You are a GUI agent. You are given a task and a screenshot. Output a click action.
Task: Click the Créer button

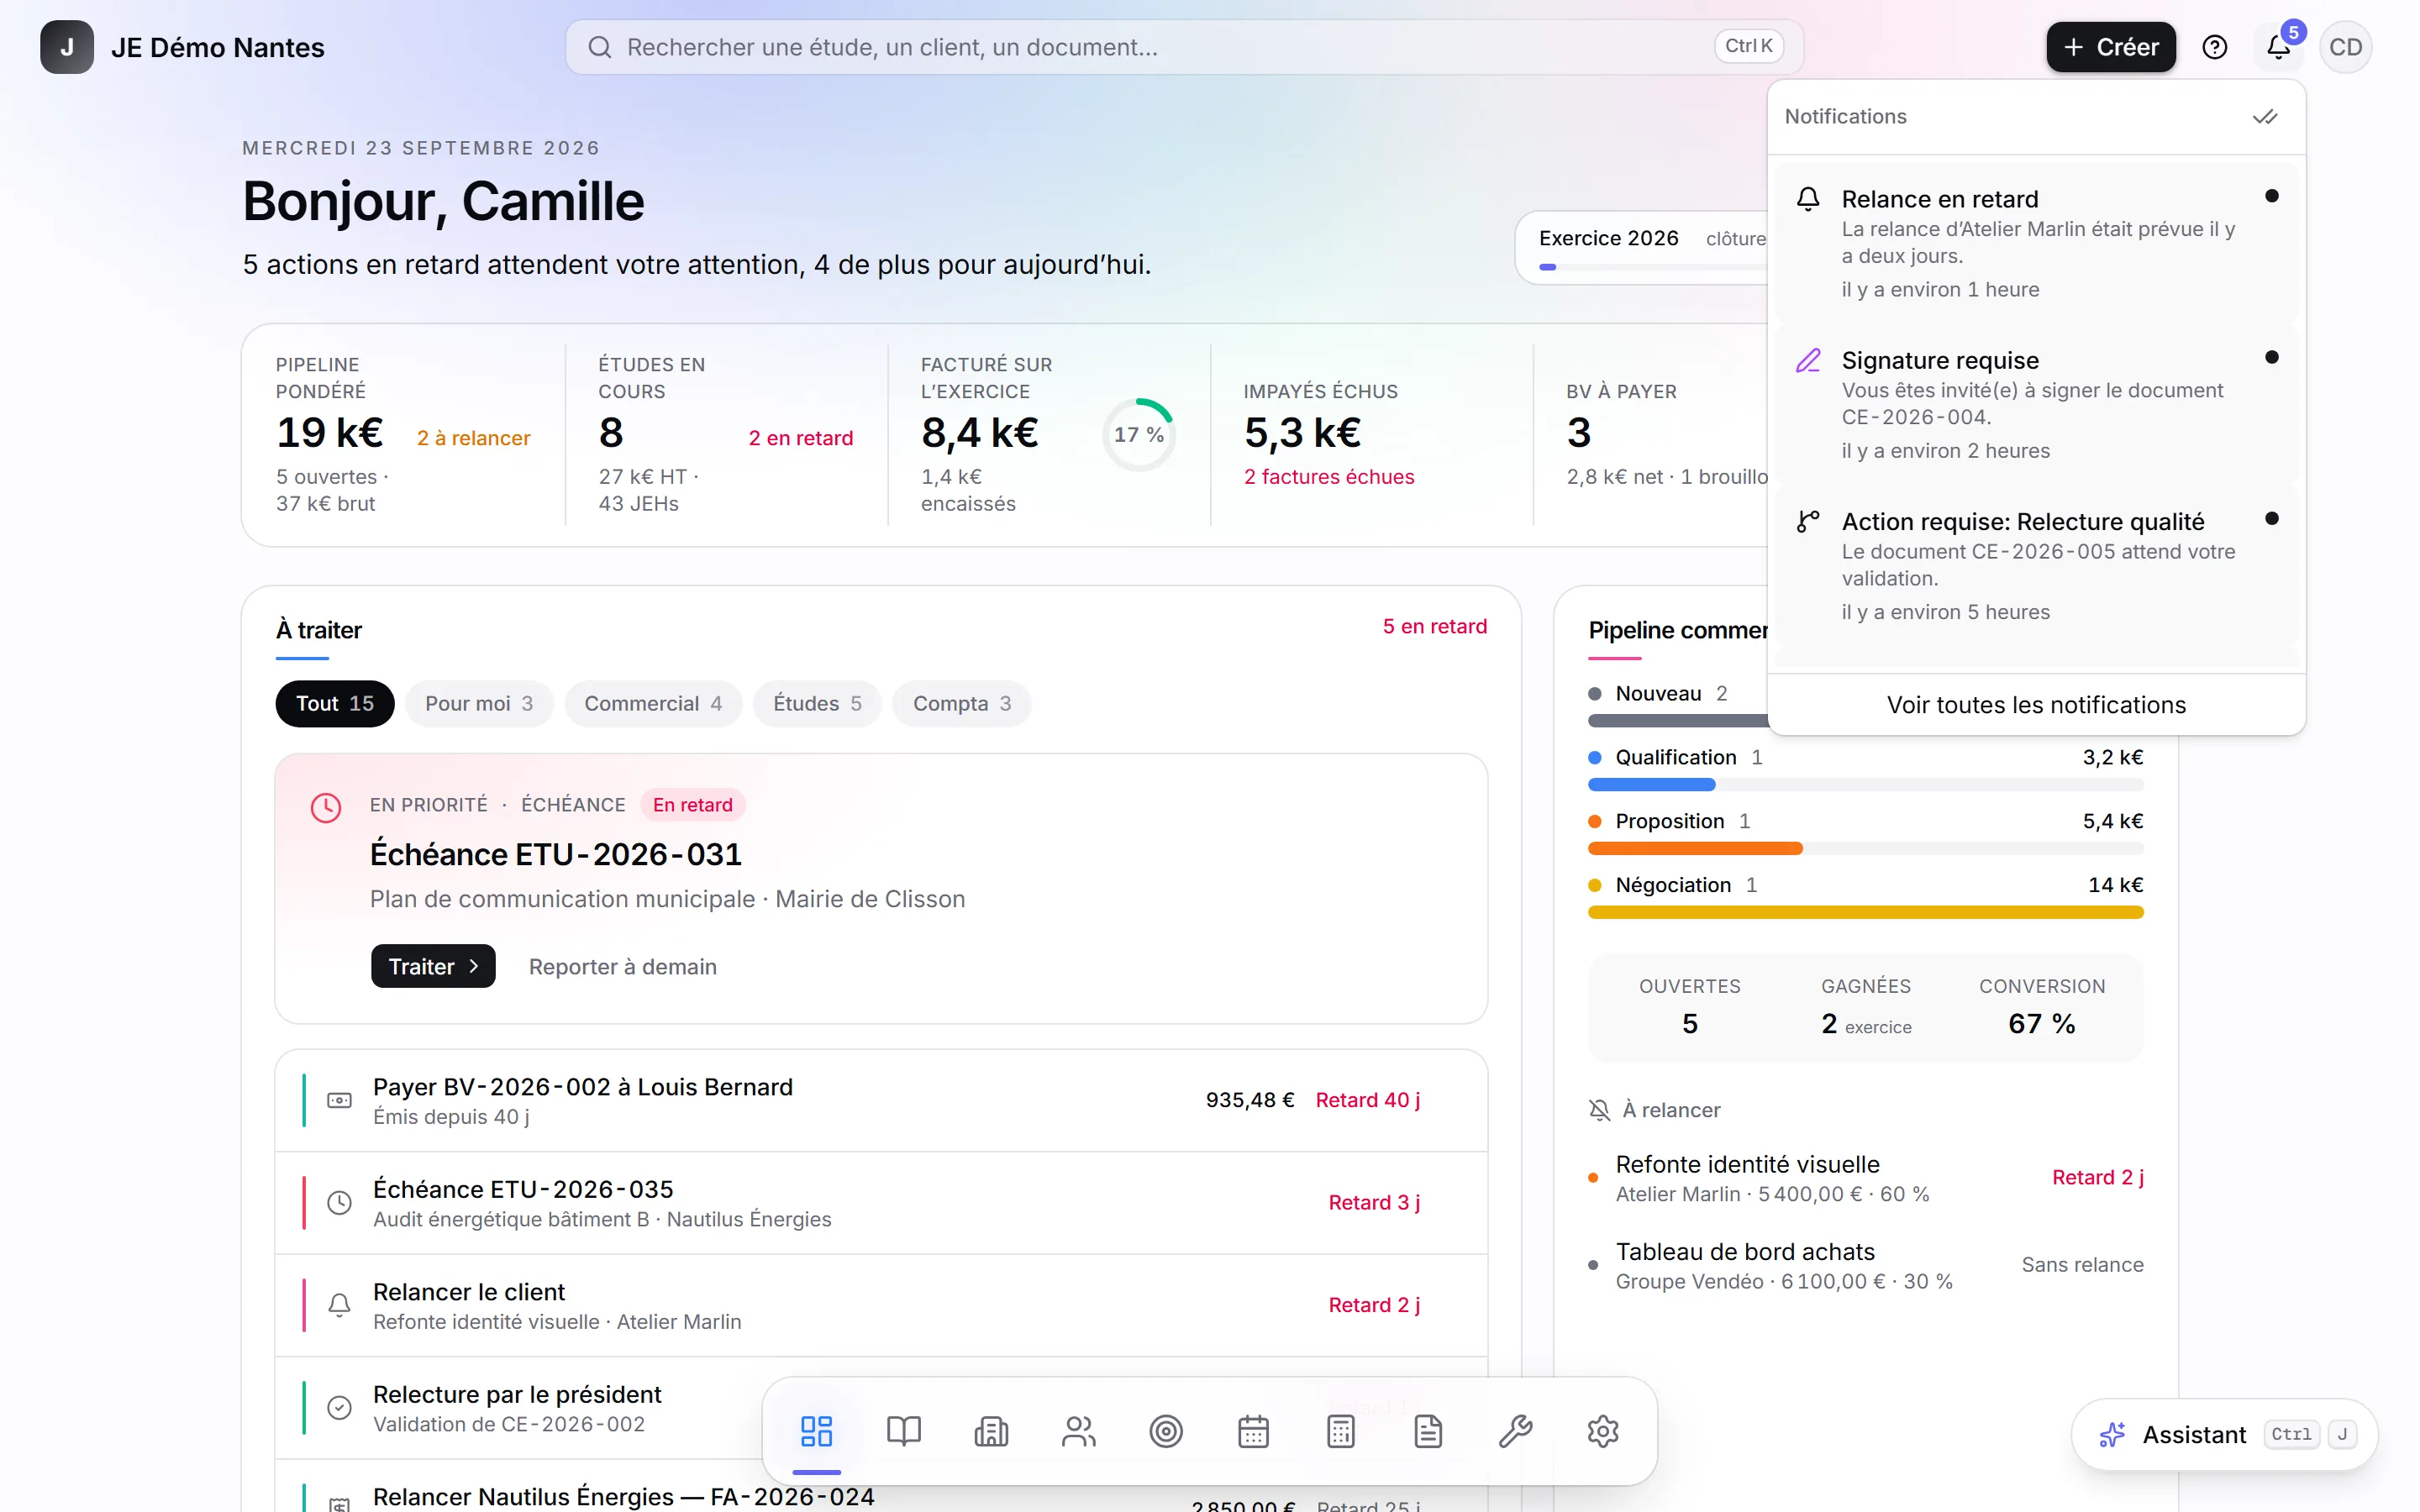pos(2111,47)
